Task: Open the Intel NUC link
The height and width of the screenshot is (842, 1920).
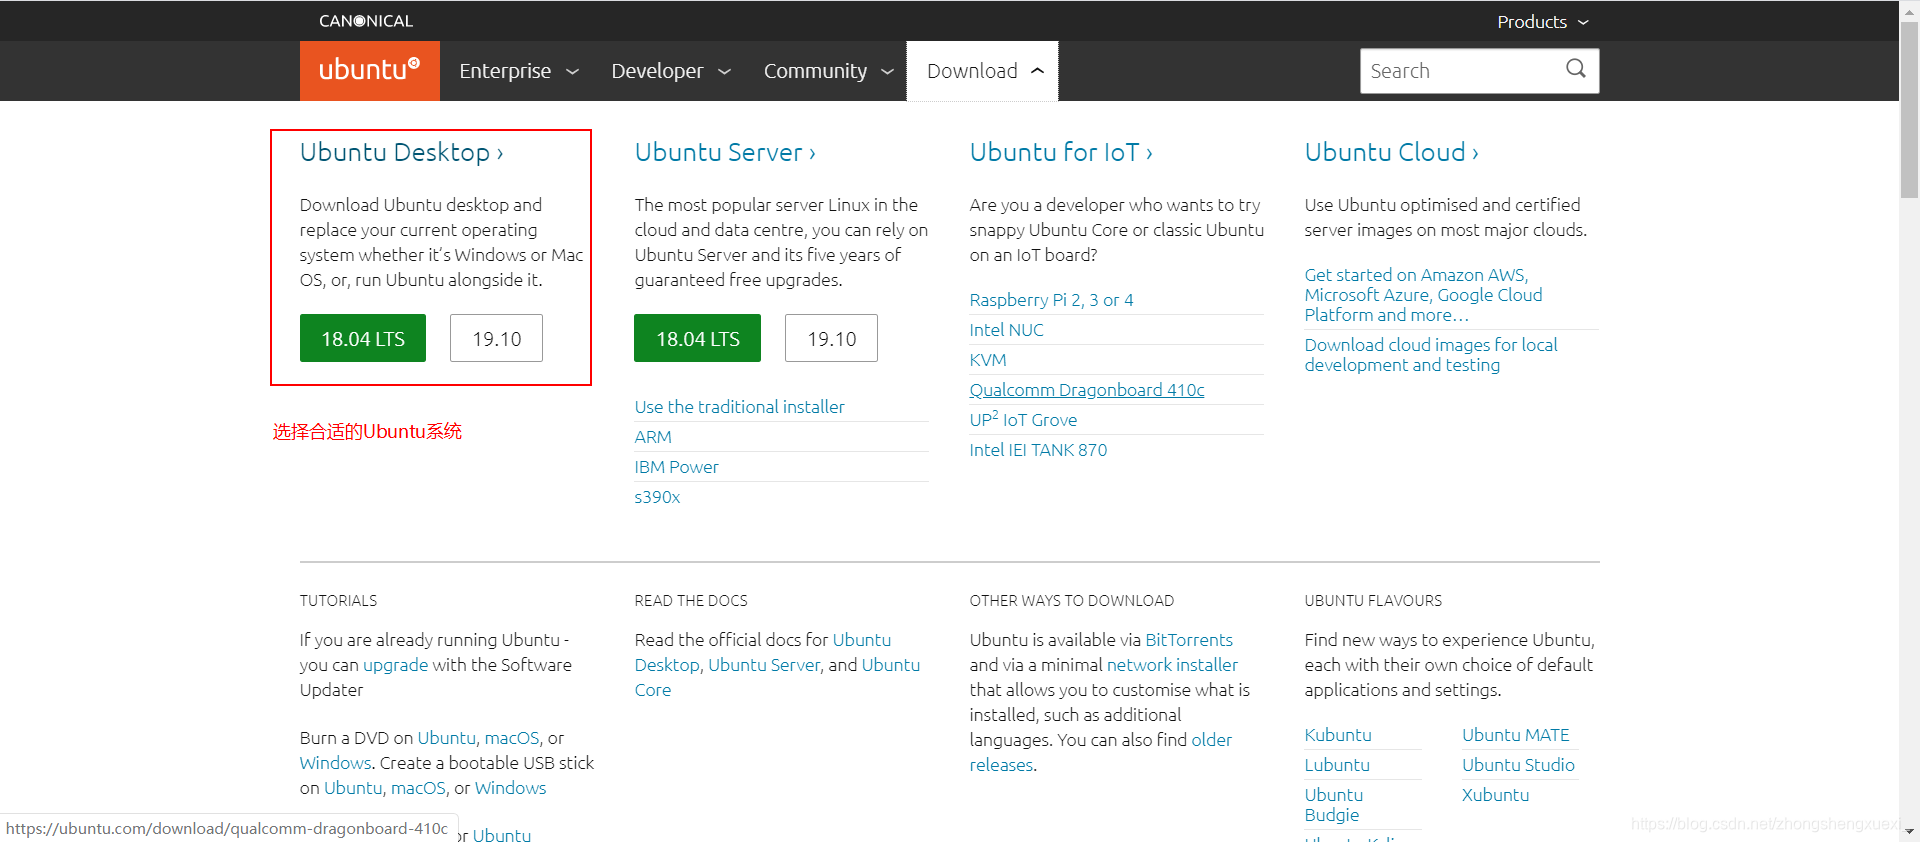Action: pos(1006,330)
